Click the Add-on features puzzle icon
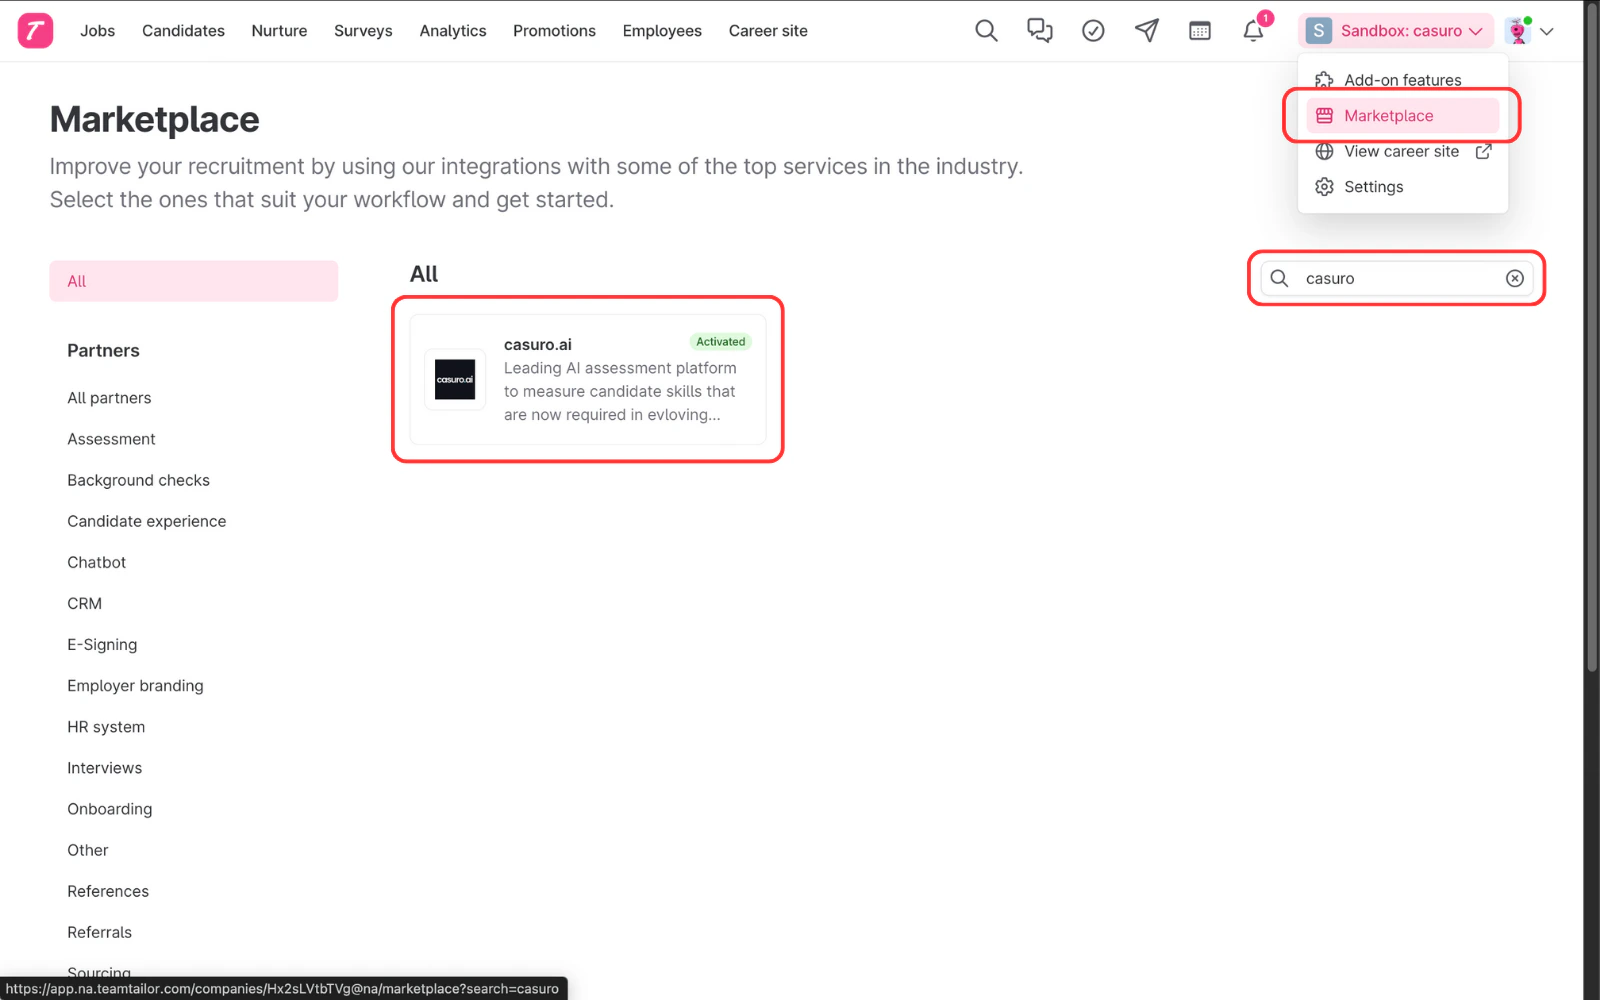Viewport: 1600px width, 1000px height. click(1324, 80)
